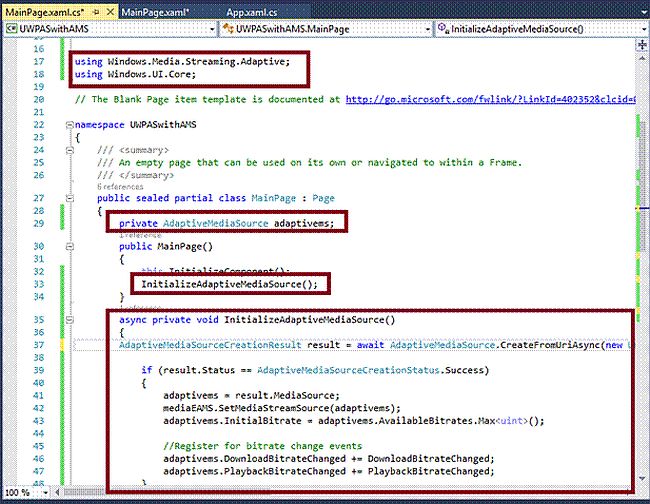This screenshot has width=650, height=504.
Task: Click 'public sealed partial class MainPage' declaration
Action: click(216, 198)
